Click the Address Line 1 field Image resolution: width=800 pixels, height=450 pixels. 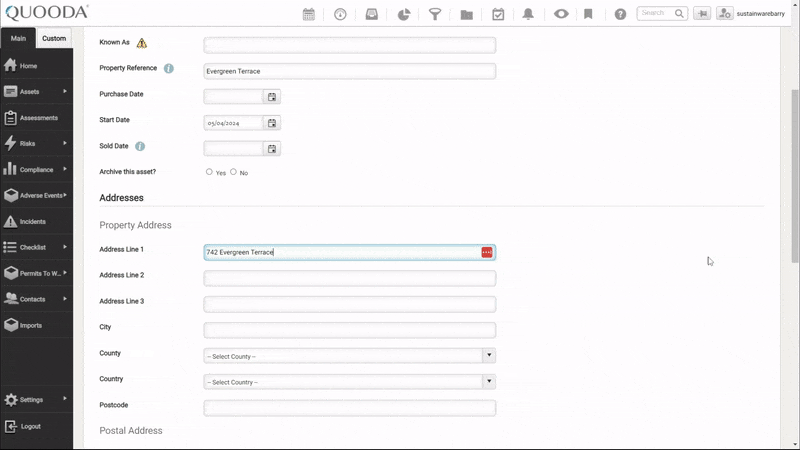(x=349, y=252)
